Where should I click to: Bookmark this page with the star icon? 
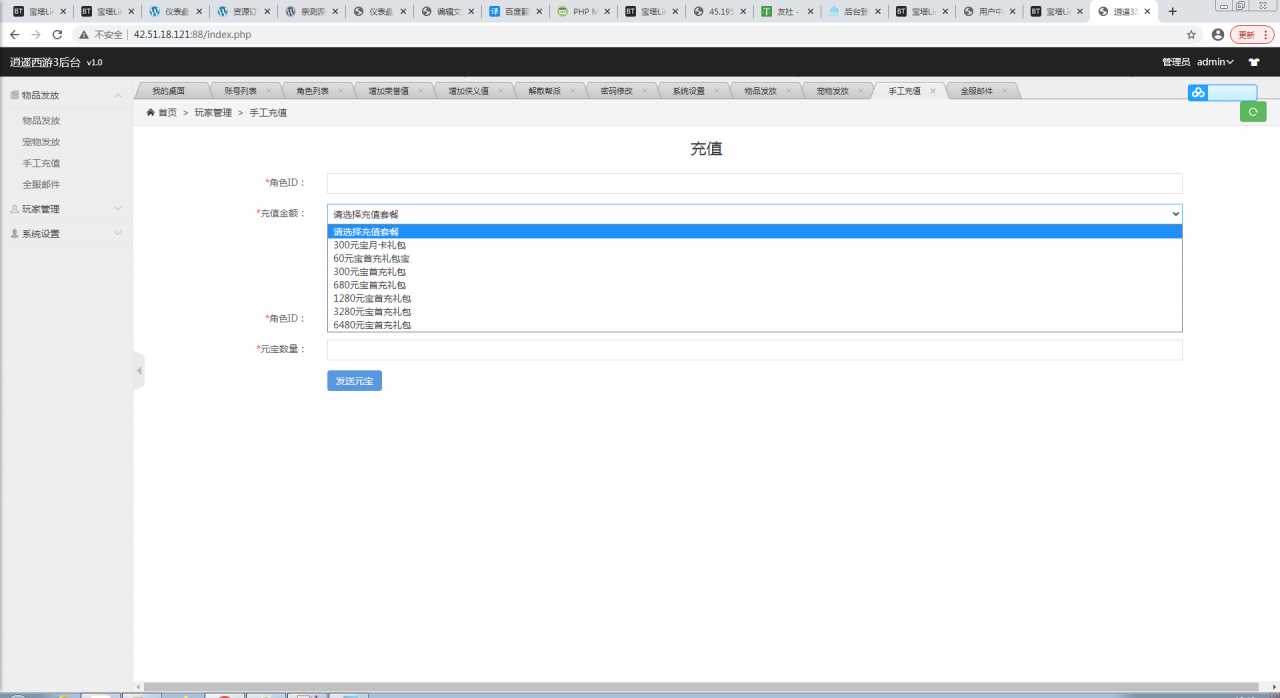click(x=1191, y=34)
